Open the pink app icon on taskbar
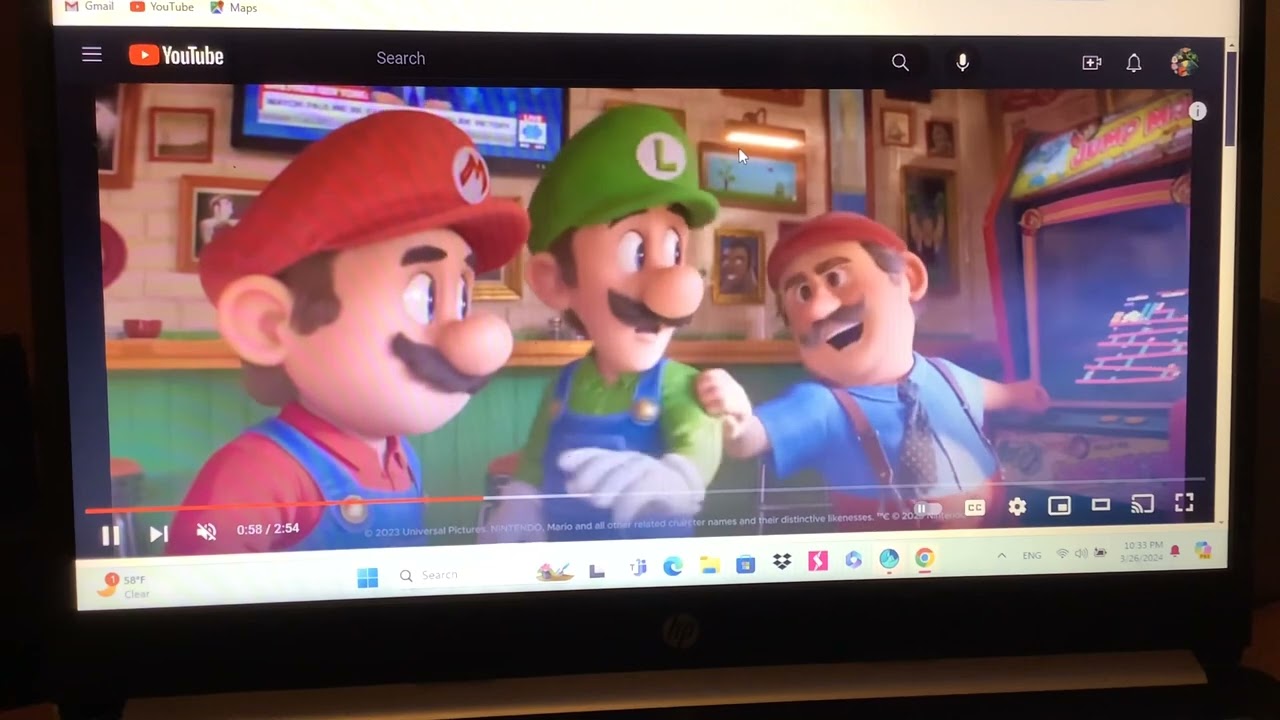Screen dimensions: 1280x720 (818, 561)
